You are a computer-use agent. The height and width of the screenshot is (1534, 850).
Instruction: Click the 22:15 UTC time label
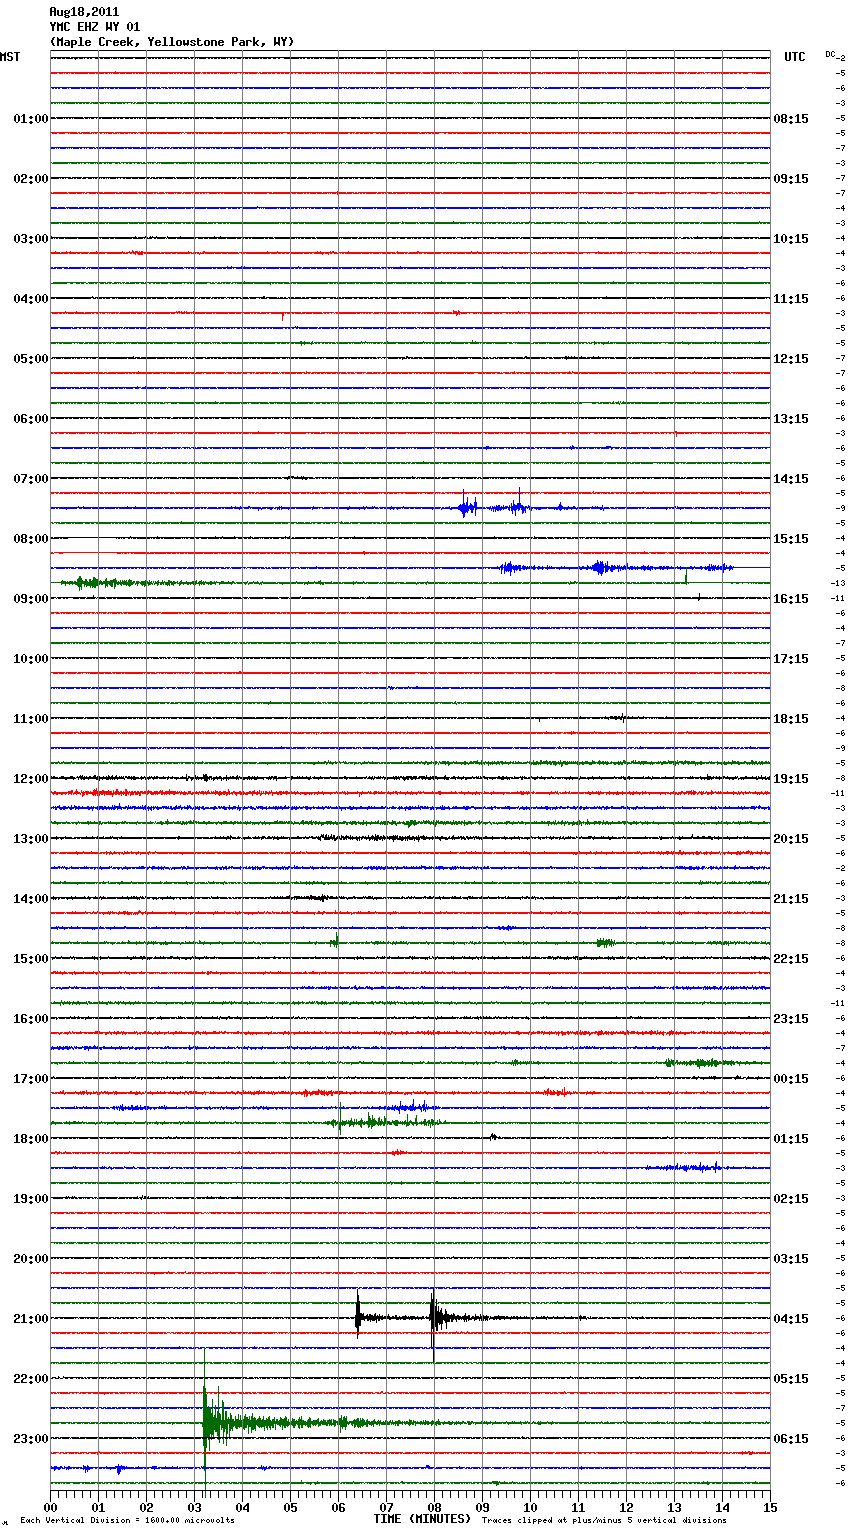[x=791, y=959]
